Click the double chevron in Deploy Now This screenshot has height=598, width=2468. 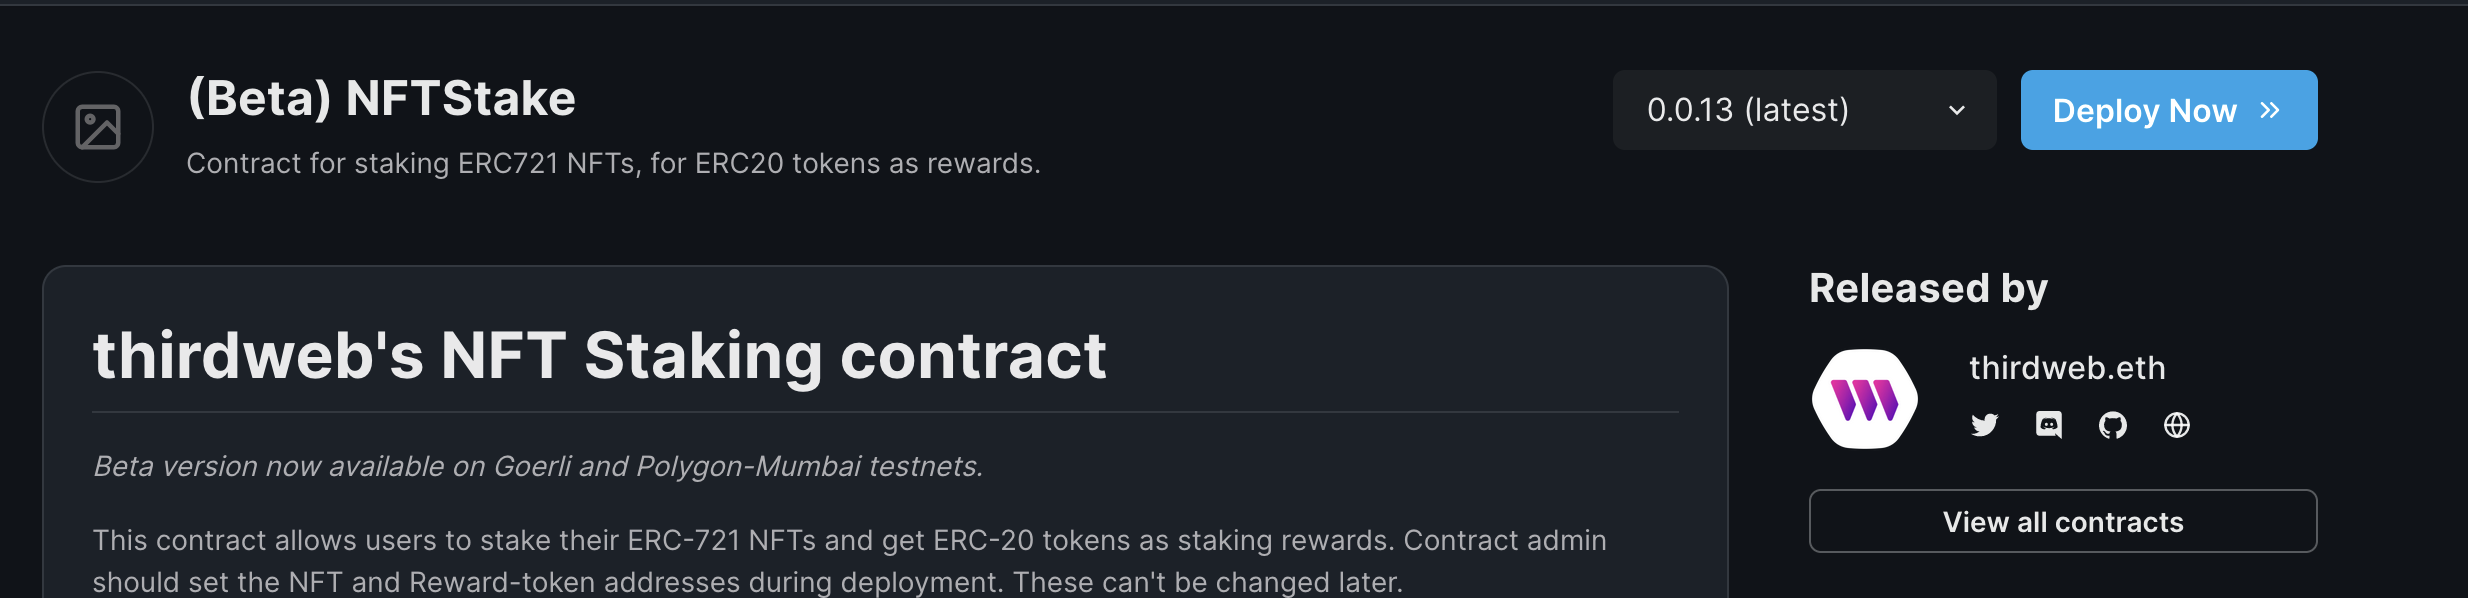[2270, 110]
